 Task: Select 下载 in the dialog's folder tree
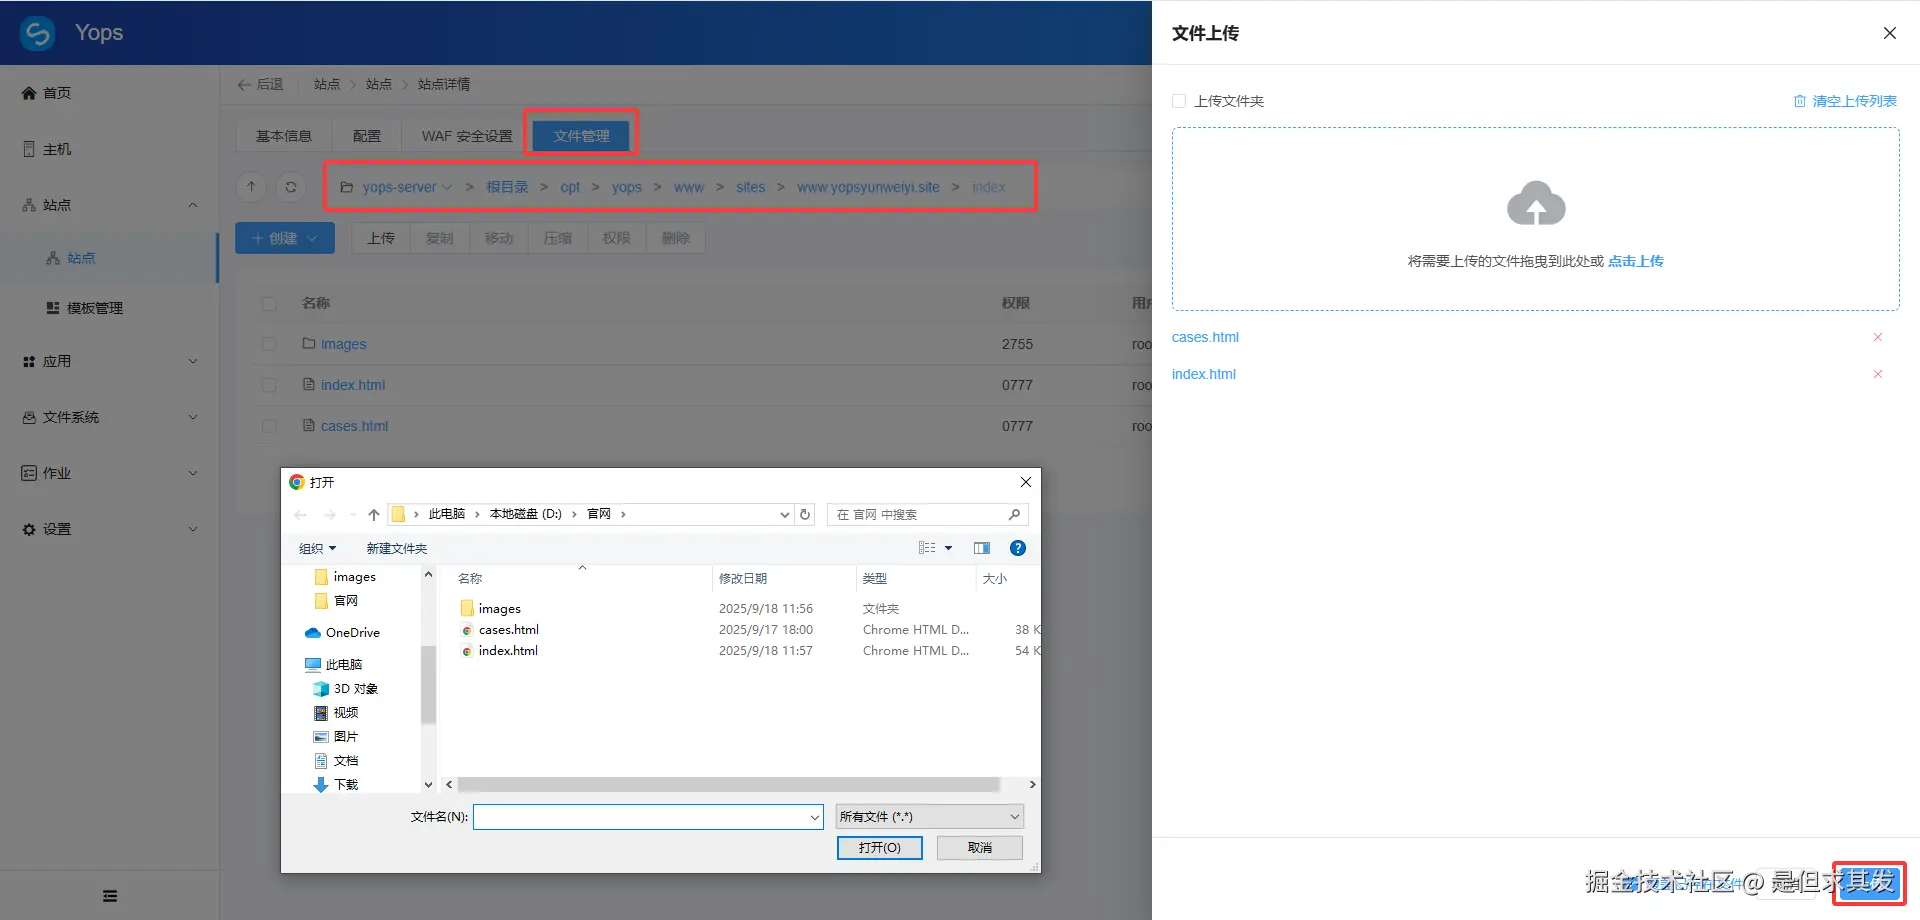pyautogui.click(x=336, y=785)
